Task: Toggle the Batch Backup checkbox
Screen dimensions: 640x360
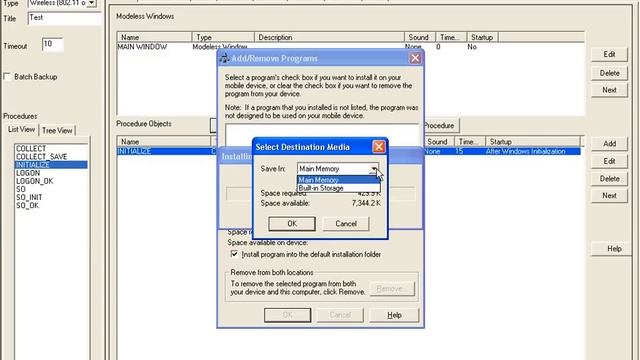Action: [7, 77]
